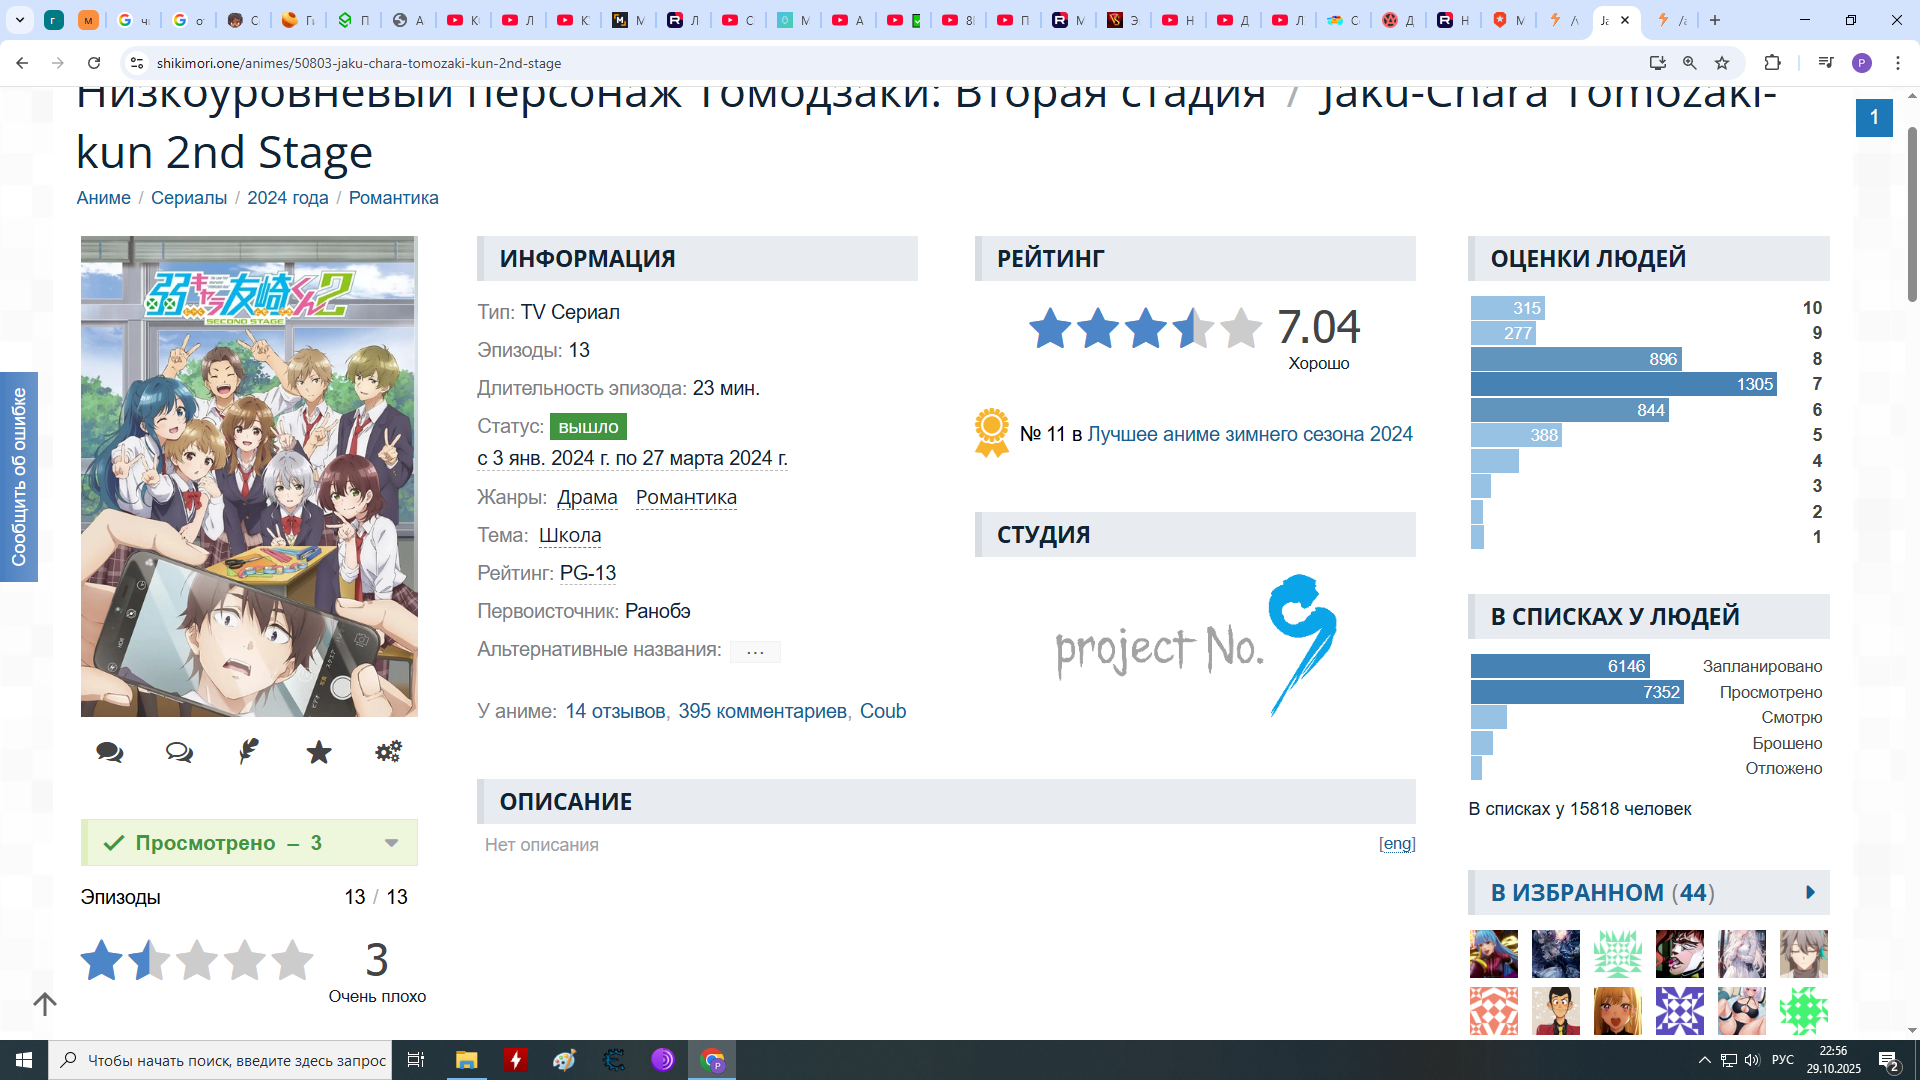The image size is (1920, 1080).
Task: Click the bookmark star in address bar
Action: pyautogui.click(x=1722, y=63)
